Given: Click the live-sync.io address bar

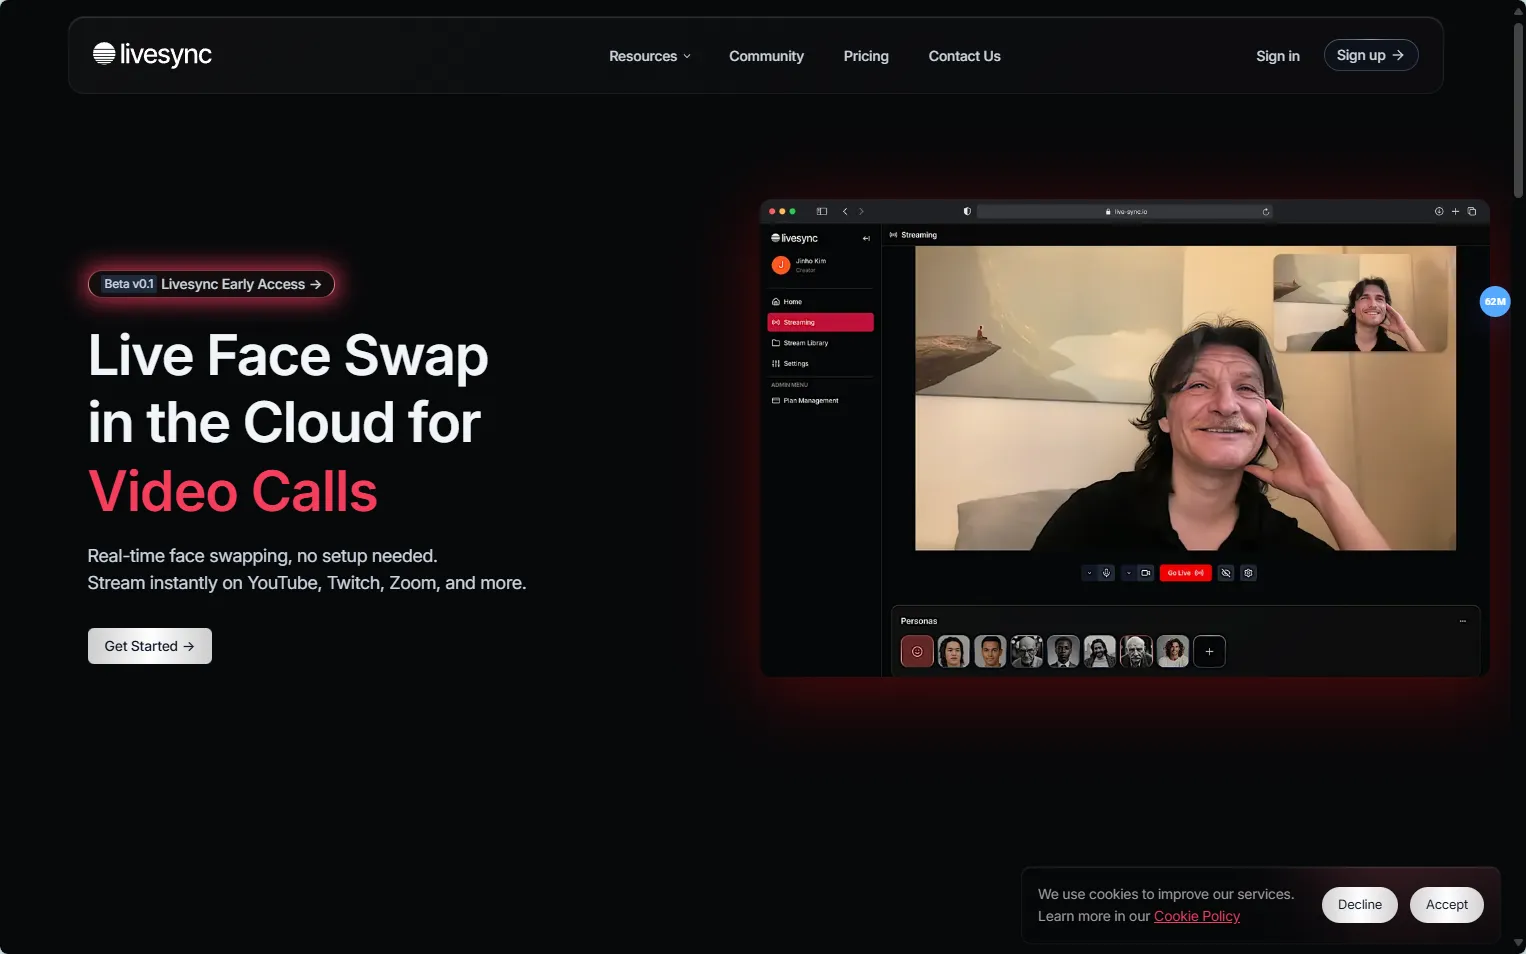Looking at the screenshot, I should [x=1125, y=211].
